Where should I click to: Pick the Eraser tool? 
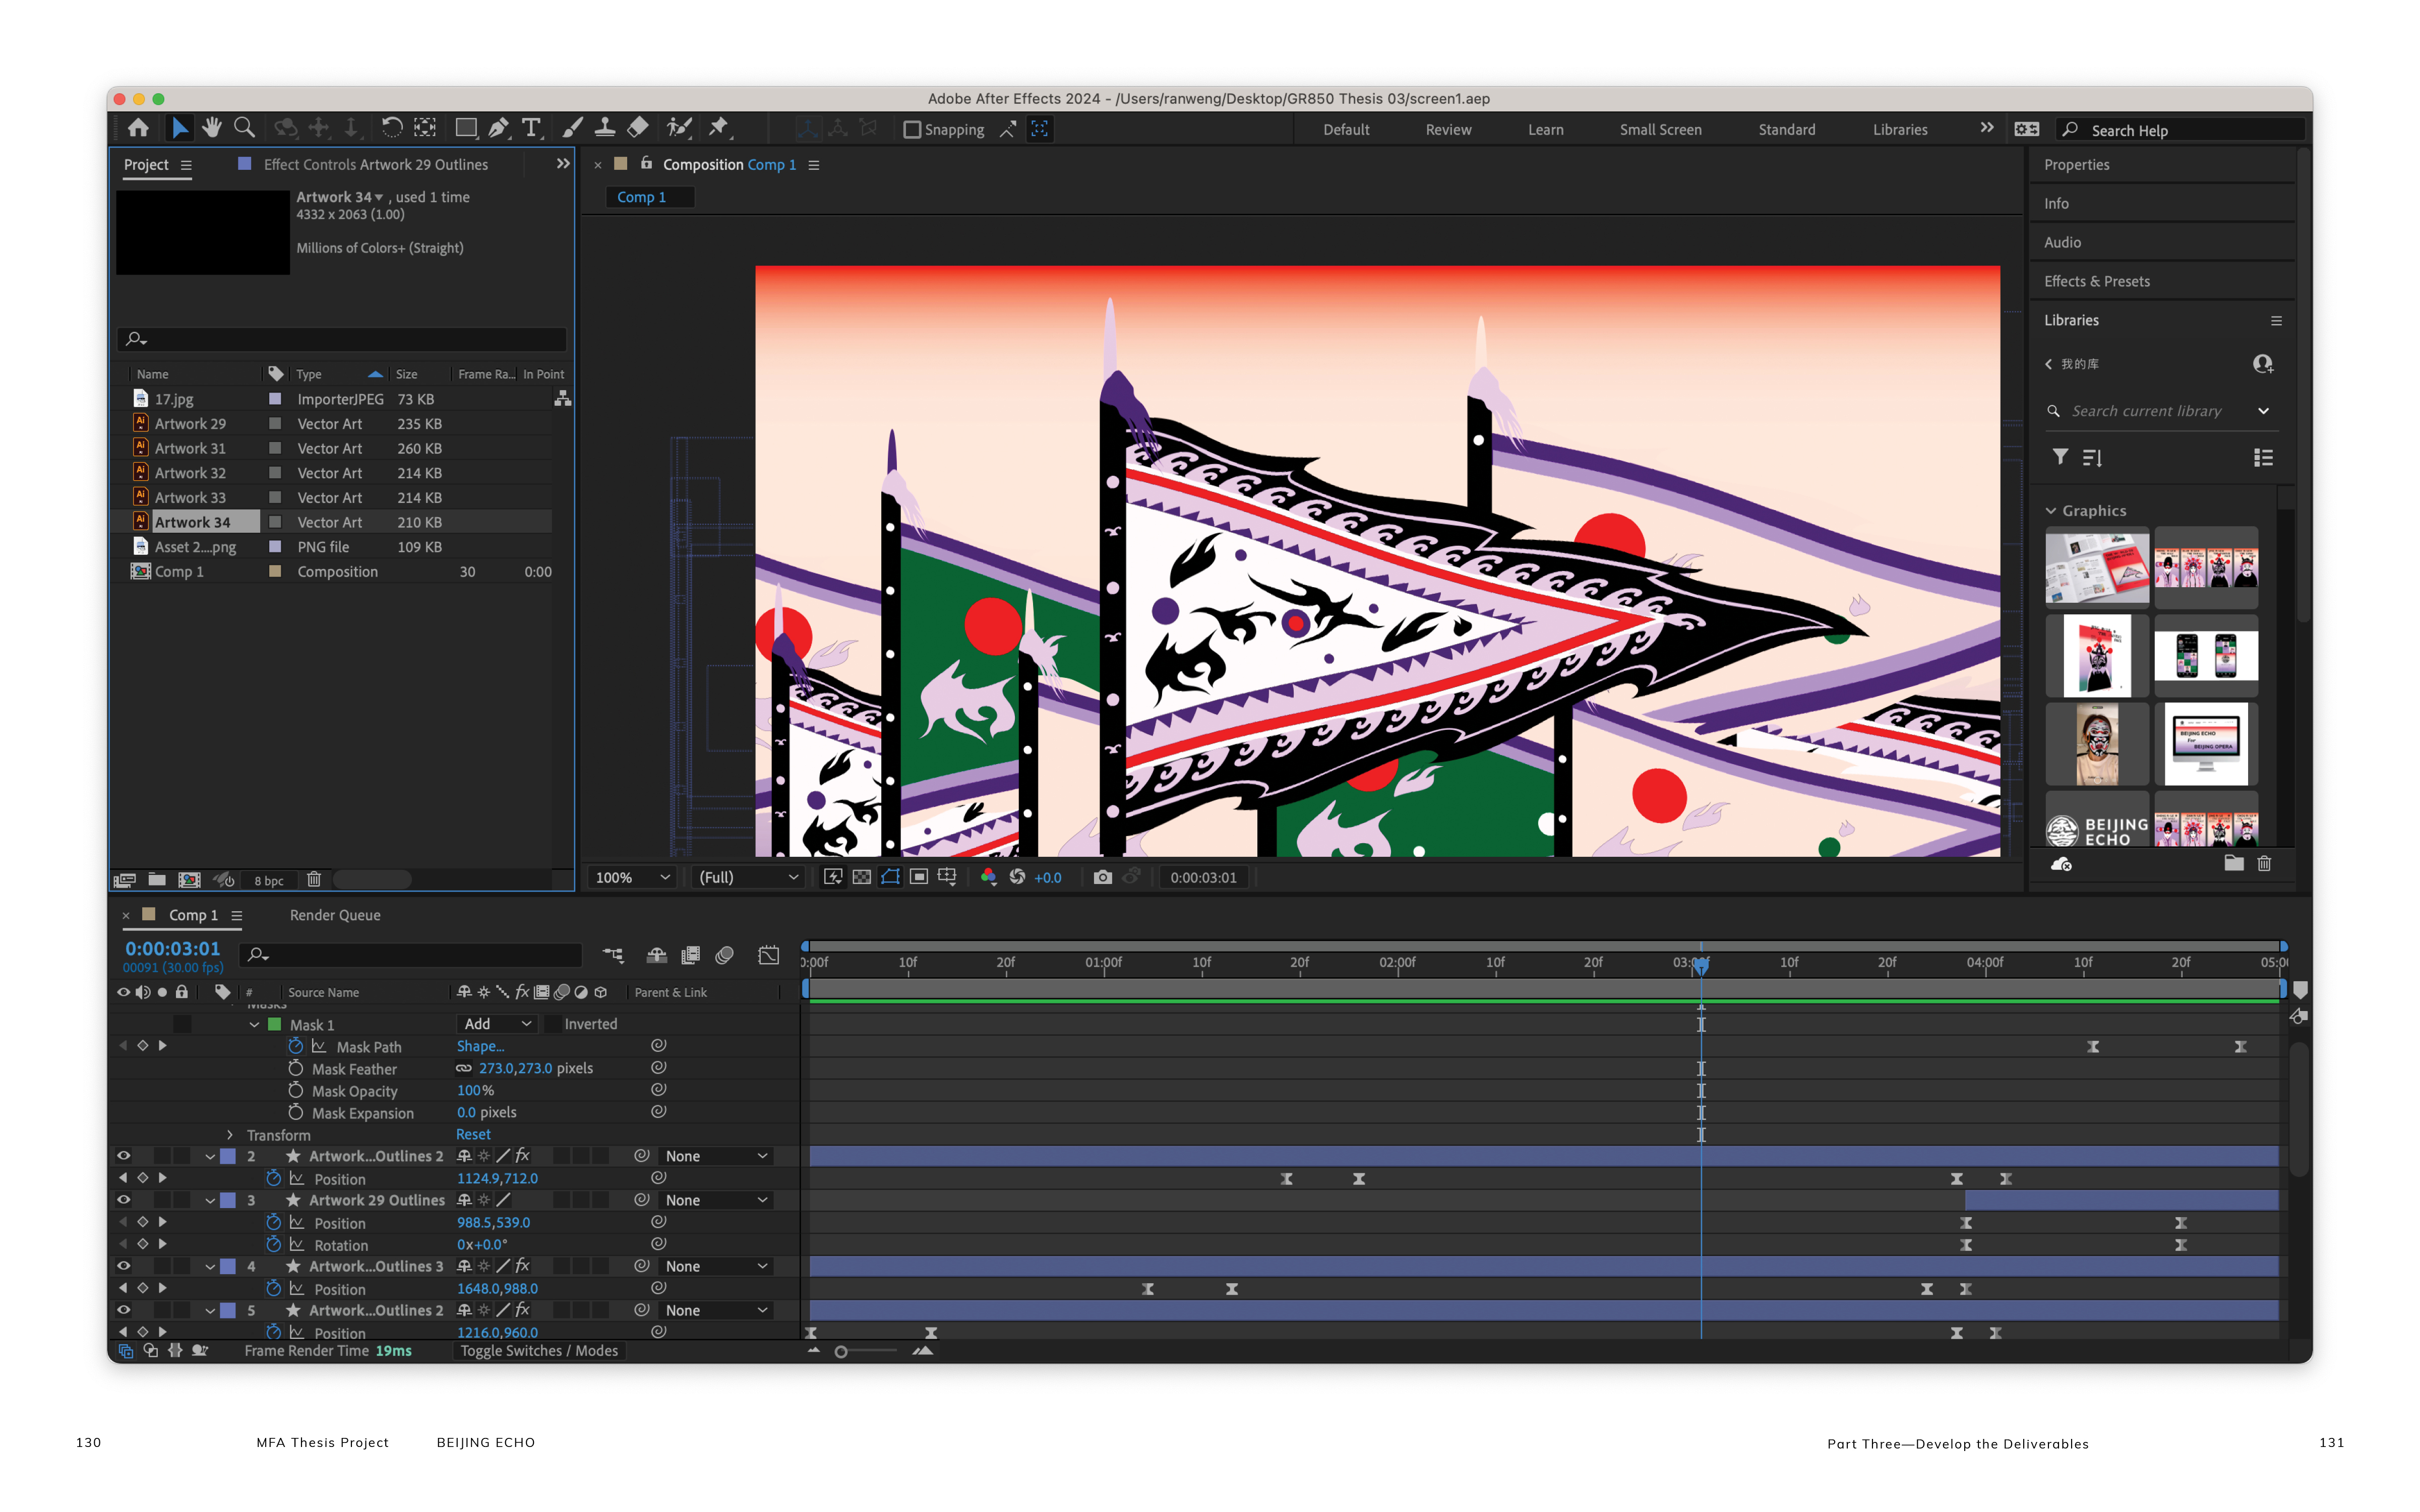point(638,128)
